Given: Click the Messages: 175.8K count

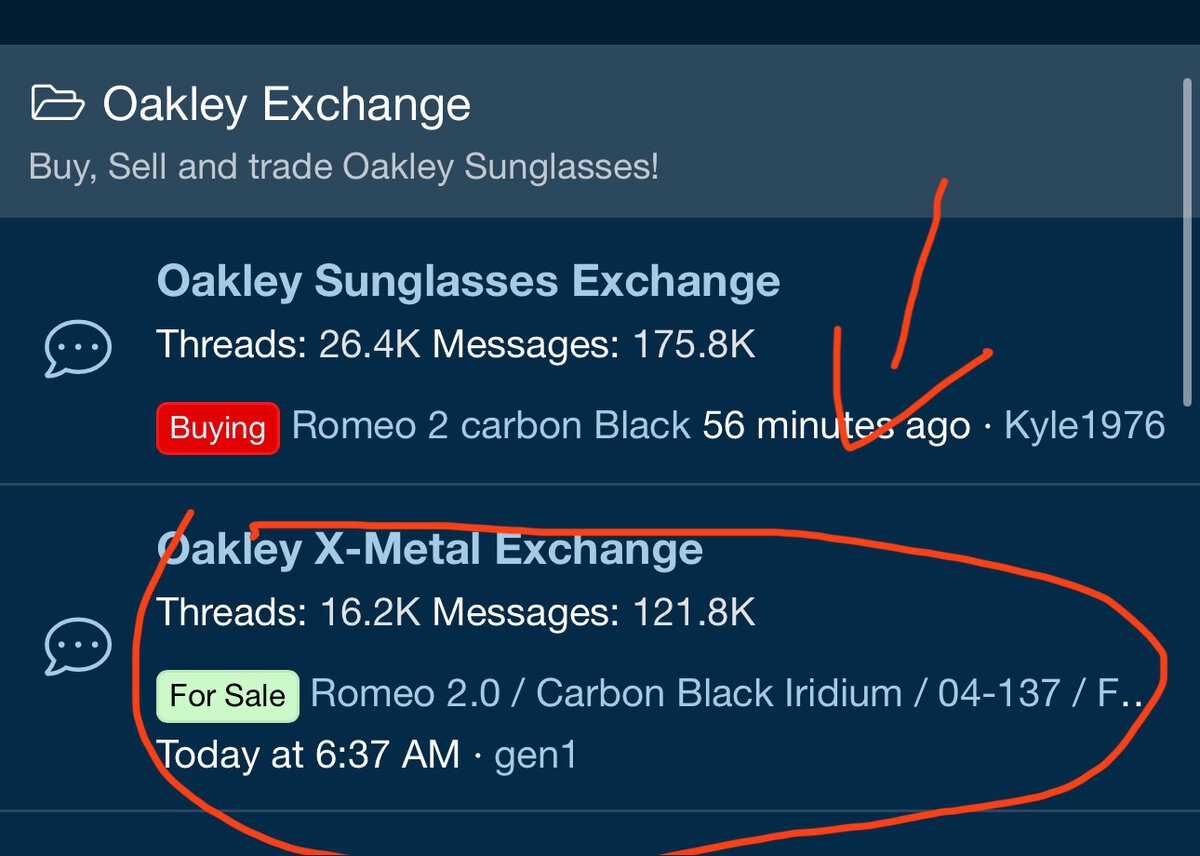Looking at the screenshot, I should click(x=594, y=345).
